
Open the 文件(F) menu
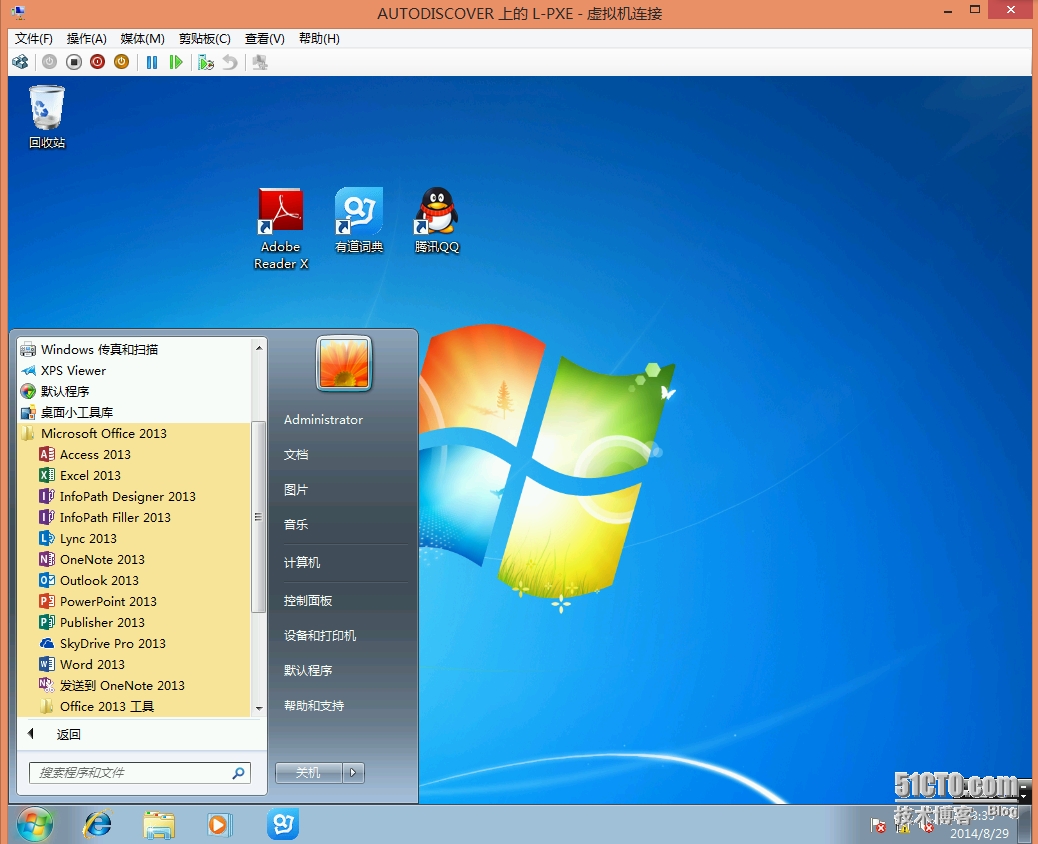[x=33, y=38]
